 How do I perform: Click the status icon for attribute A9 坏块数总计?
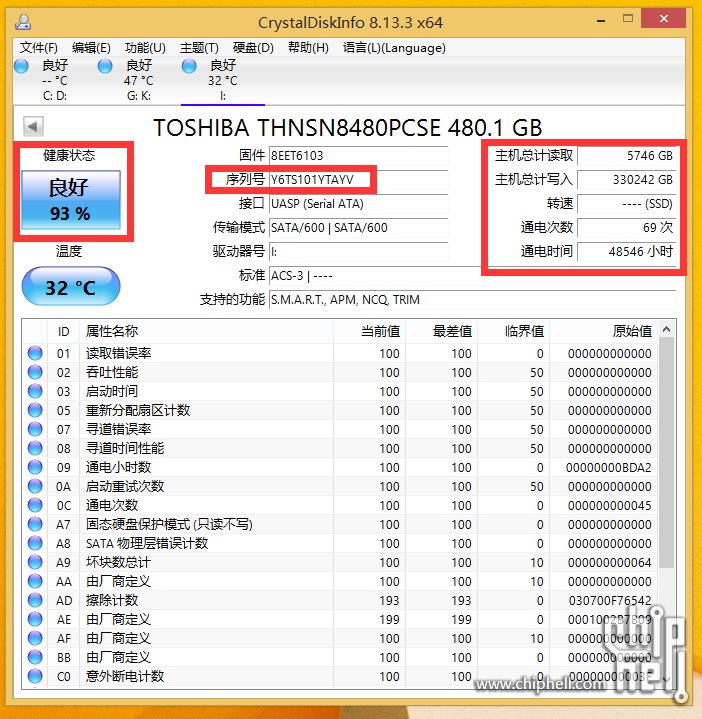pyautogui.click(x=35, y=562)
